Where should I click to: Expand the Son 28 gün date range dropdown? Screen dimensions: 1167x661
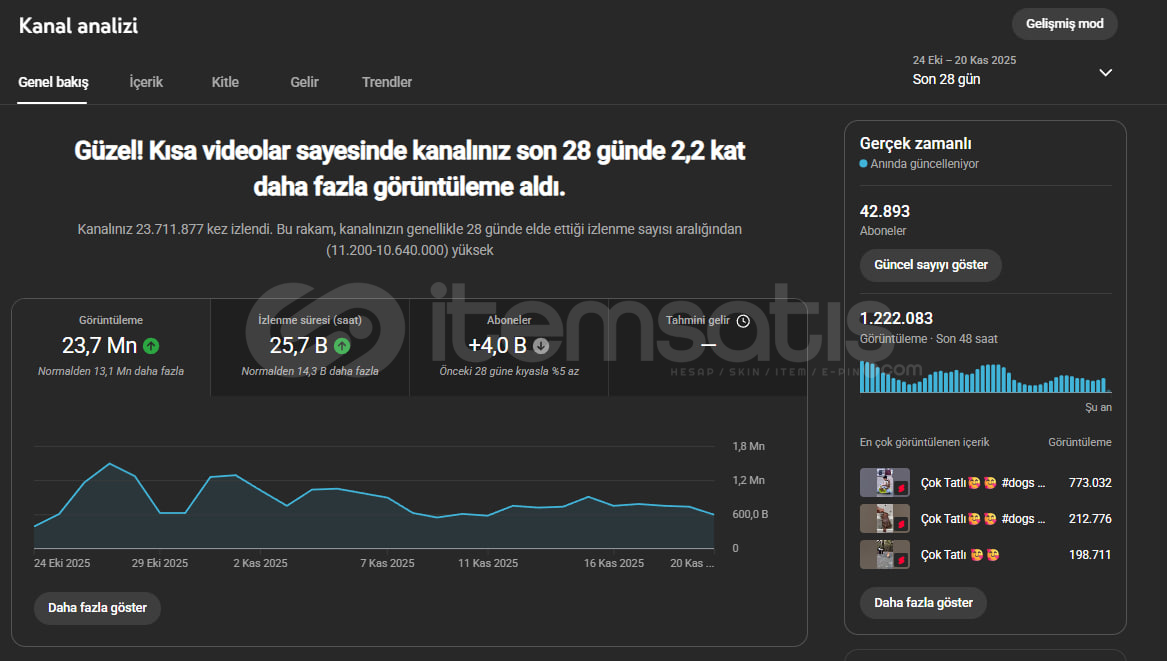[1012, 70]
